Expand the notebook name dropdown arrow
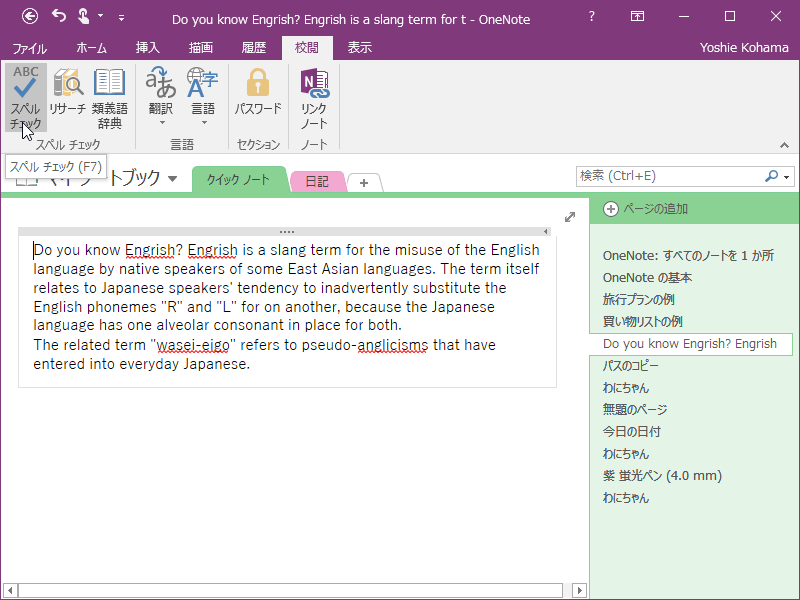Image resolution: width=800 pixels, height=600 pixels. tap(173, 179)
